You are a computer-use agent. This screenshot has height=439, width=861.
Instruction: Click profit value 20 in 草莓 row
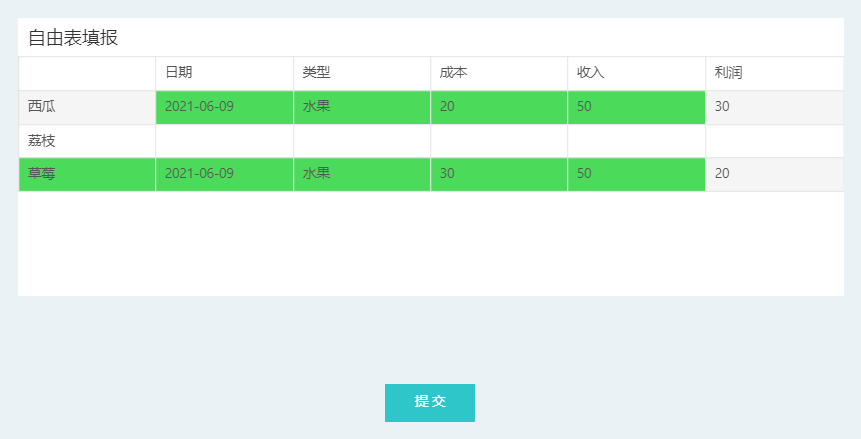[x=774, y=174]
